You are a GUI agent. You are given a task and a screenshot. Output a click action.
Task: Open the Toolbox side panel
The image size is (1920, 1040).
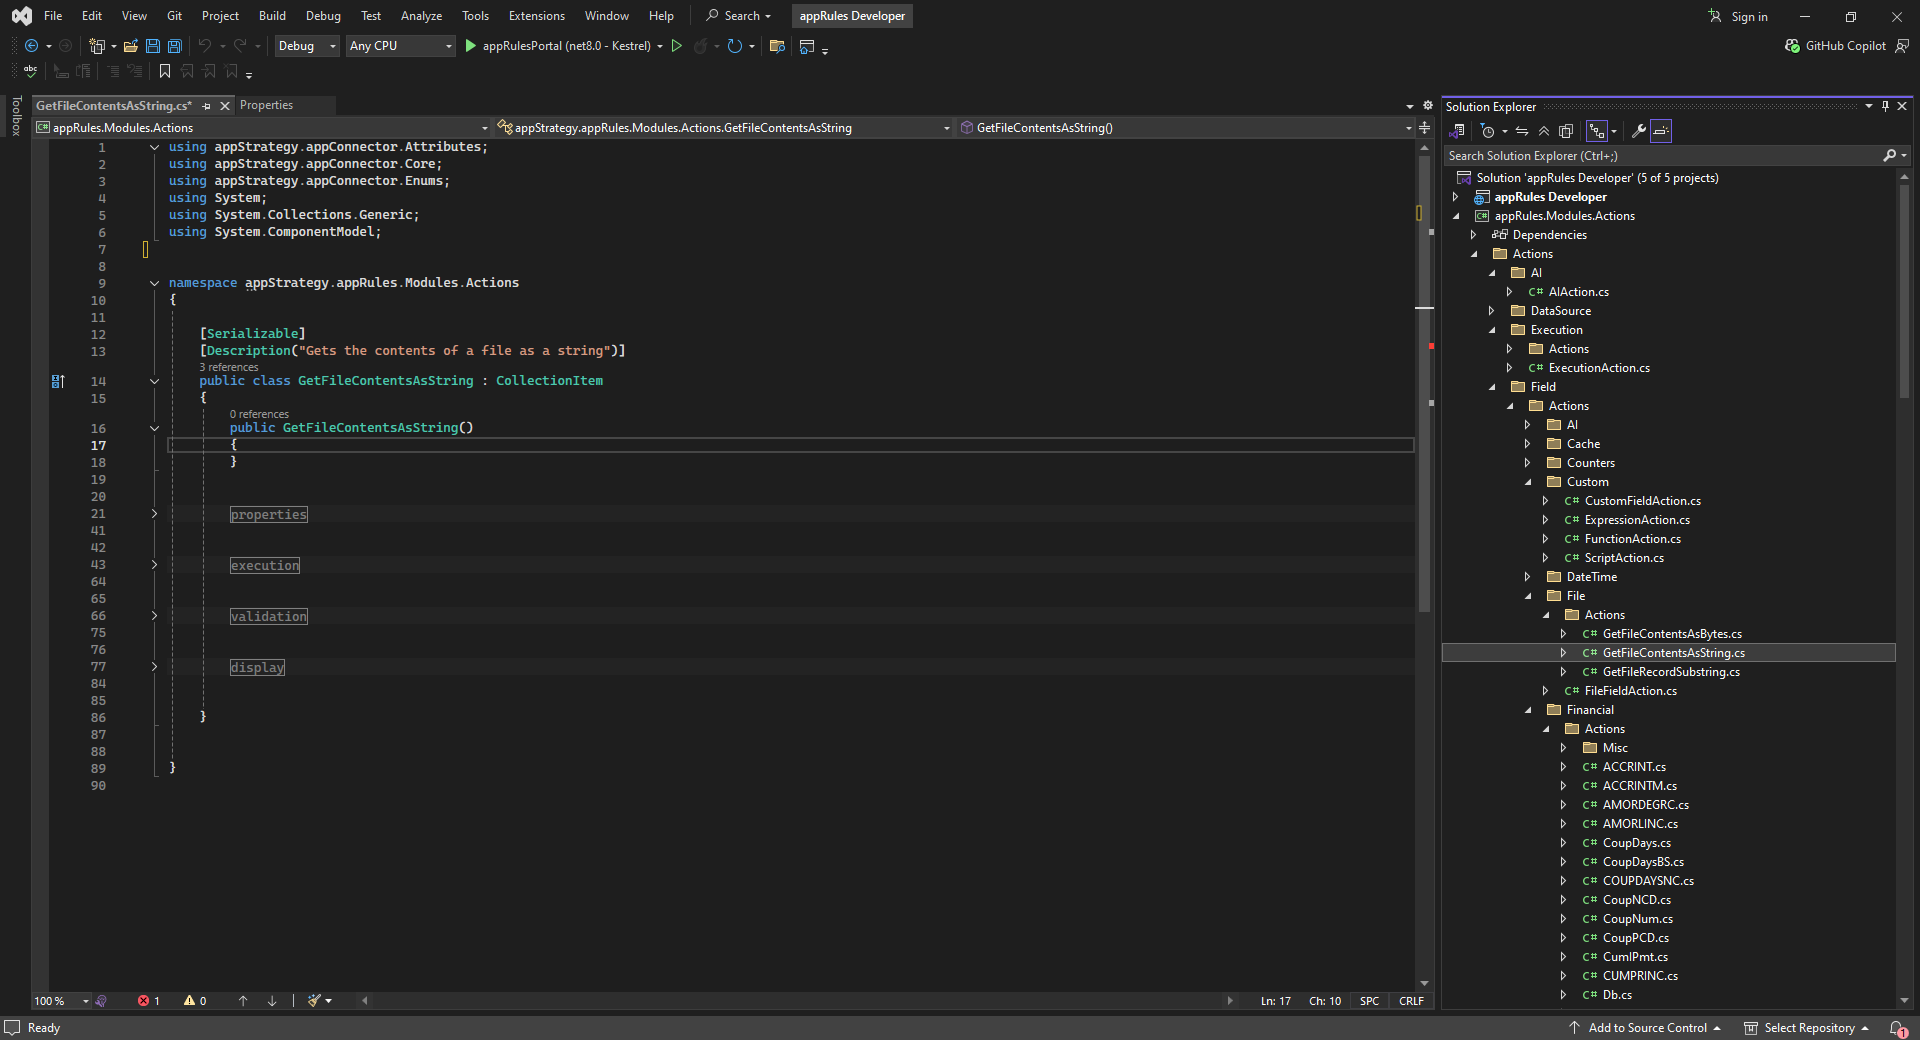[16, 116]
